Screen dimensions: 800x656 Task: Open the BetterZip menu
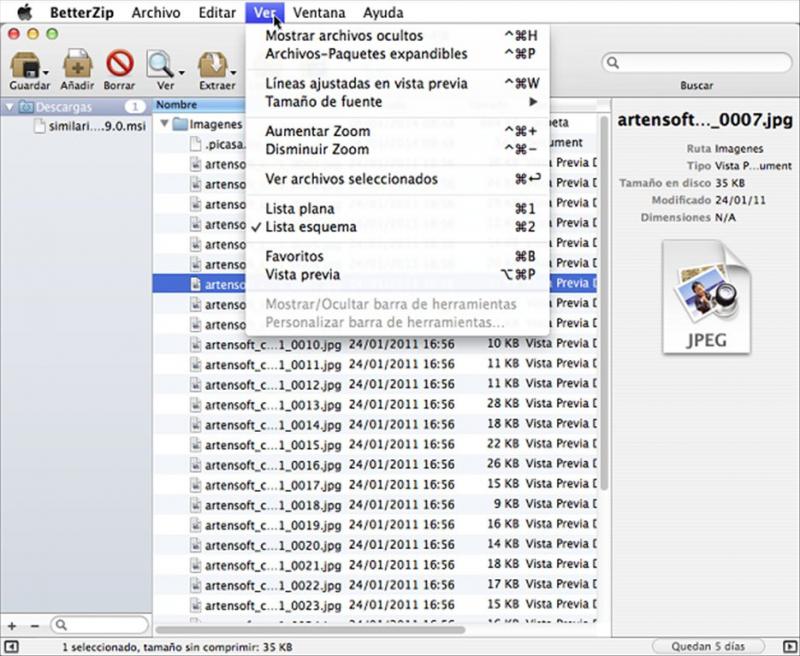coord(82,12)
